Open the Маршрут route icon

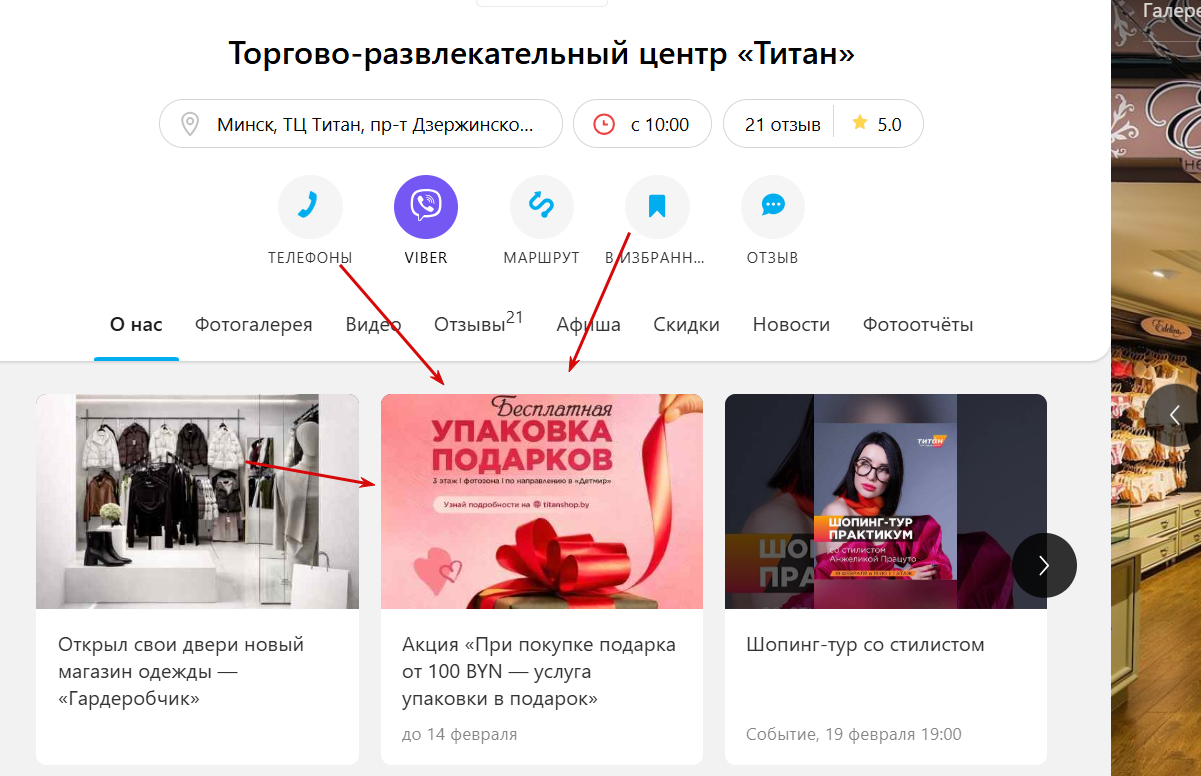click(541, 207)
